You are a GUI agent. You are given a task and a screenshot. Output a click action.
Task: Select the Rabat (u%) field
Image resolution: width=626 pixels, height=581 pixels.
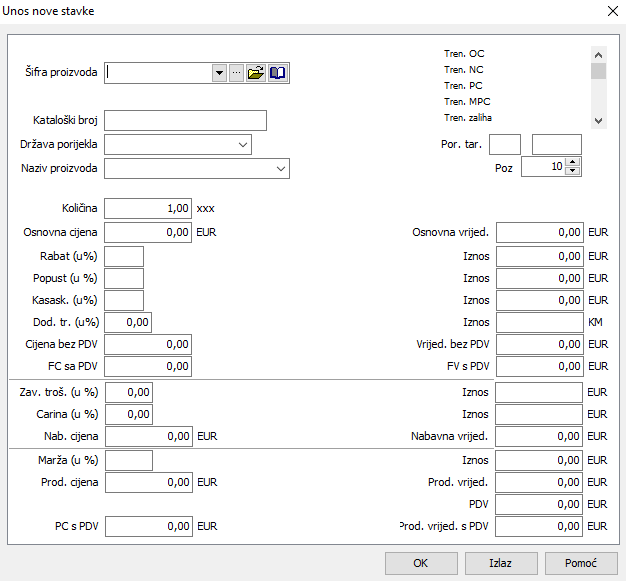(x=124, y=256)
